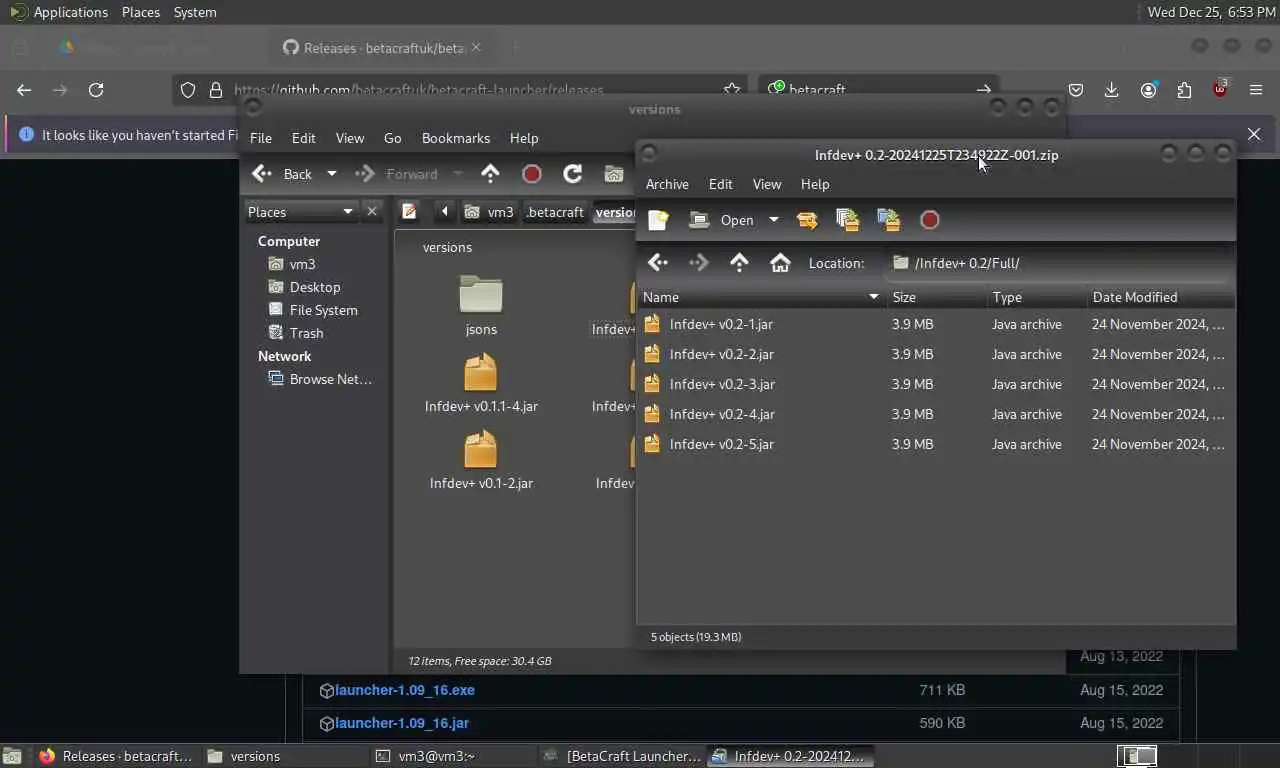Open the Places side pane dropdown
1280x768 pixels.
[x=301, y=212]
